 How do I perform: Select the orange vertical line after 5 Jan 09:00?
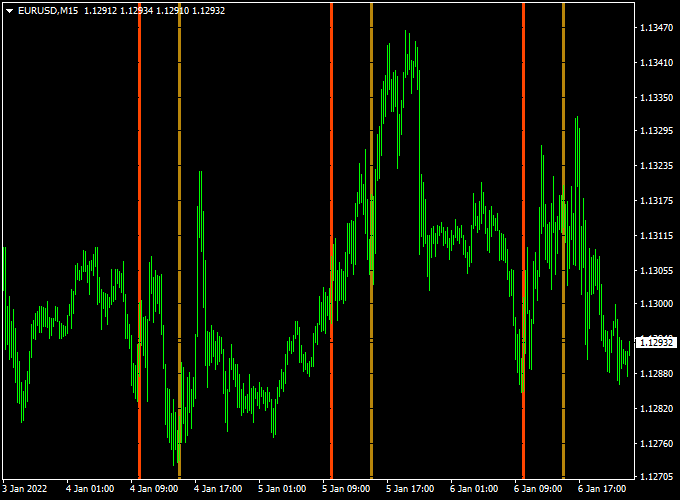[371, 241]
